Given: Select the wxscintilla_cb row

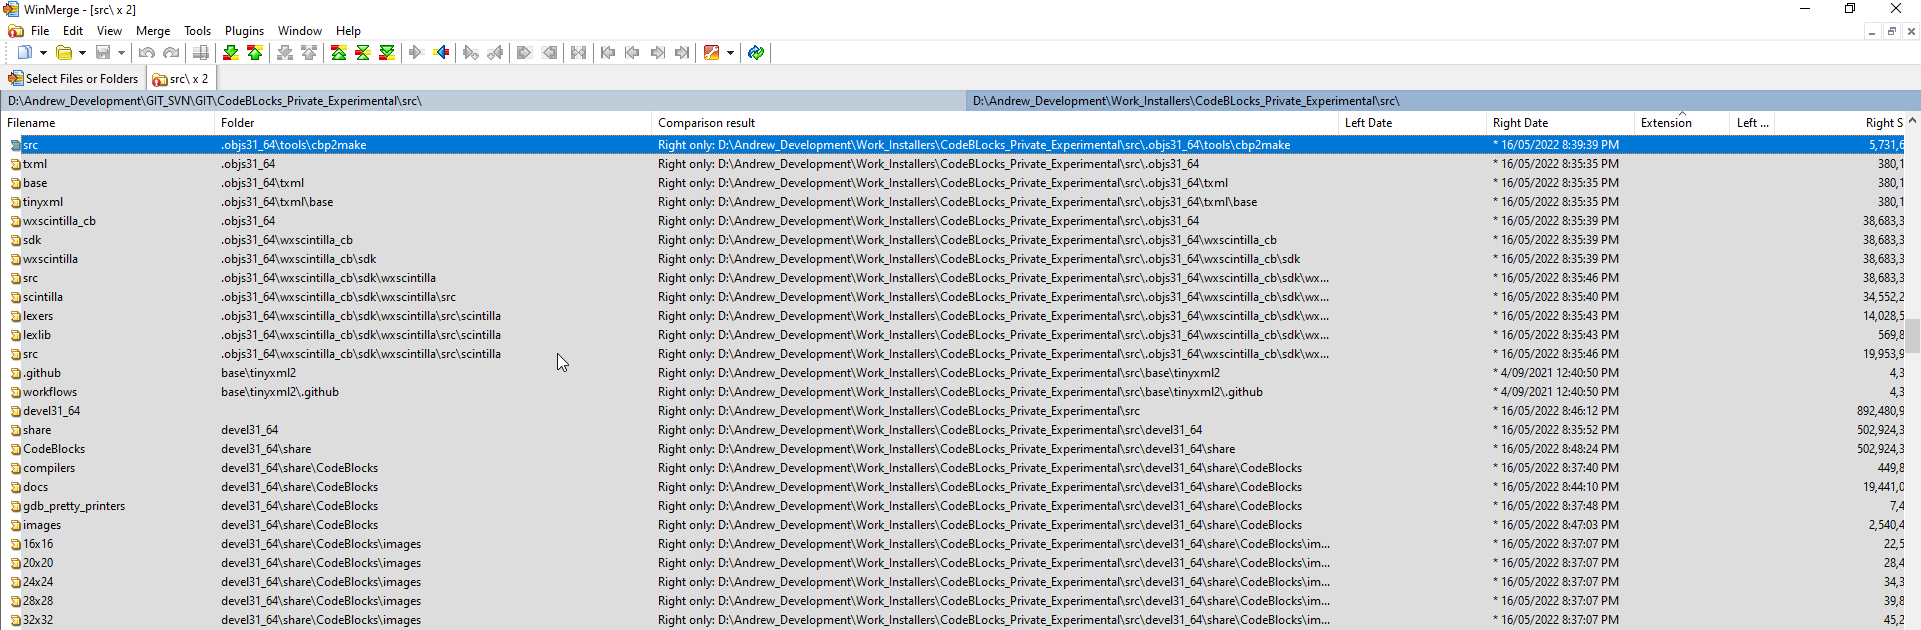Looking at the screenshot, I should [x=954, y=221].
